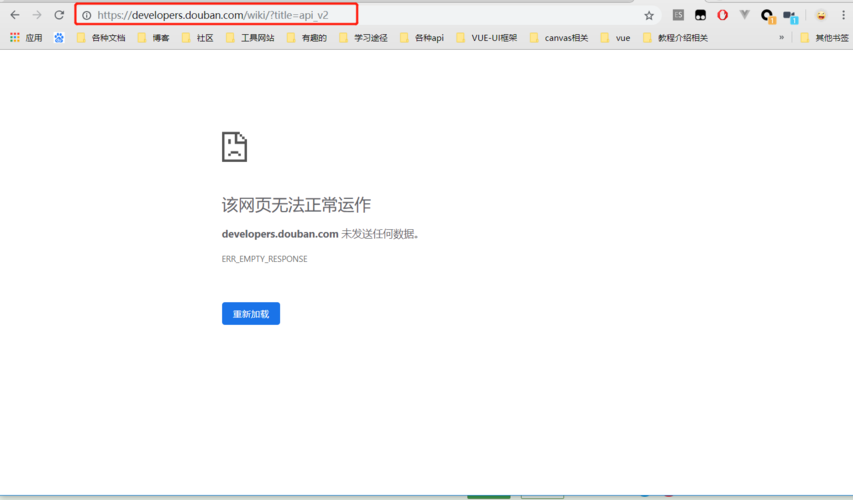Open the 有趣的 bookmark folder
853x500 pixels.
point(307,38)
